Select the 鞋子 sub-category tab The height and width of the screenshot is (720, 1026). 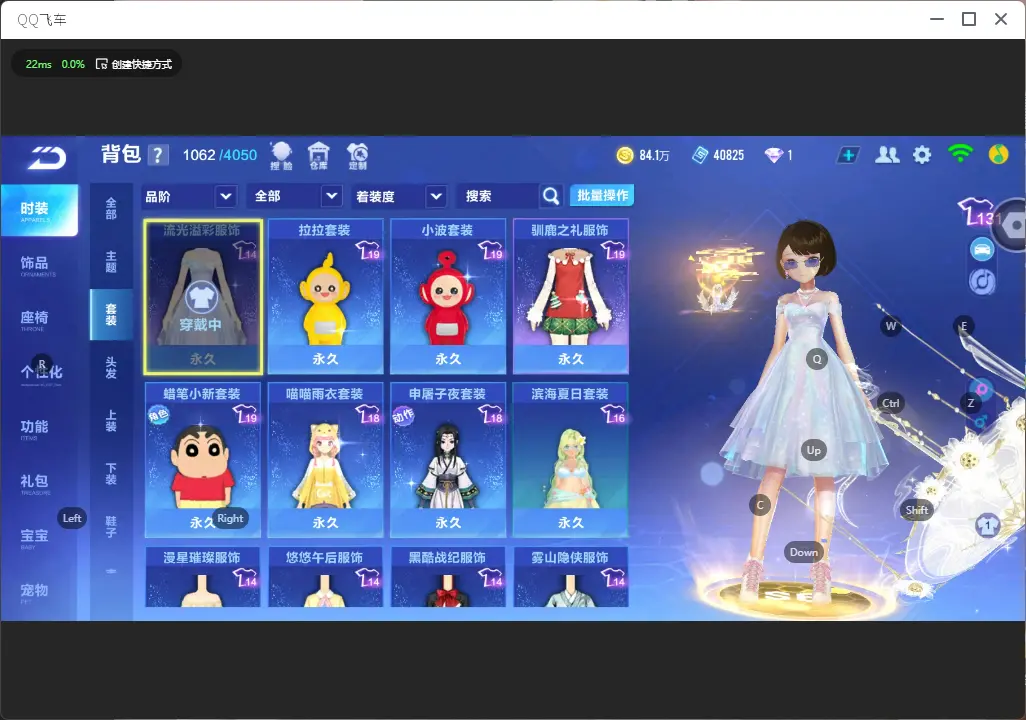coord(111,526)
